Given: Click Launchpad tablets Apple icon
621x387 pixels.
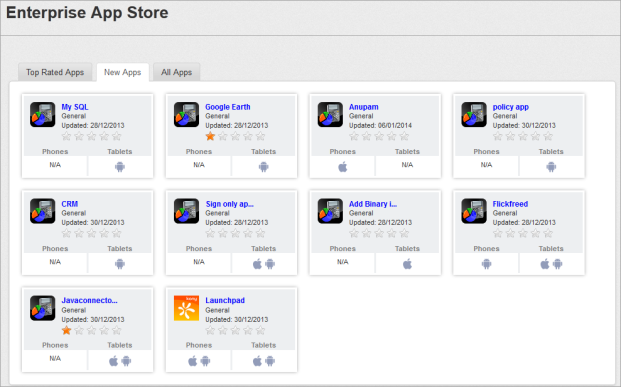Looking at the screenshot, I should 257,361.
